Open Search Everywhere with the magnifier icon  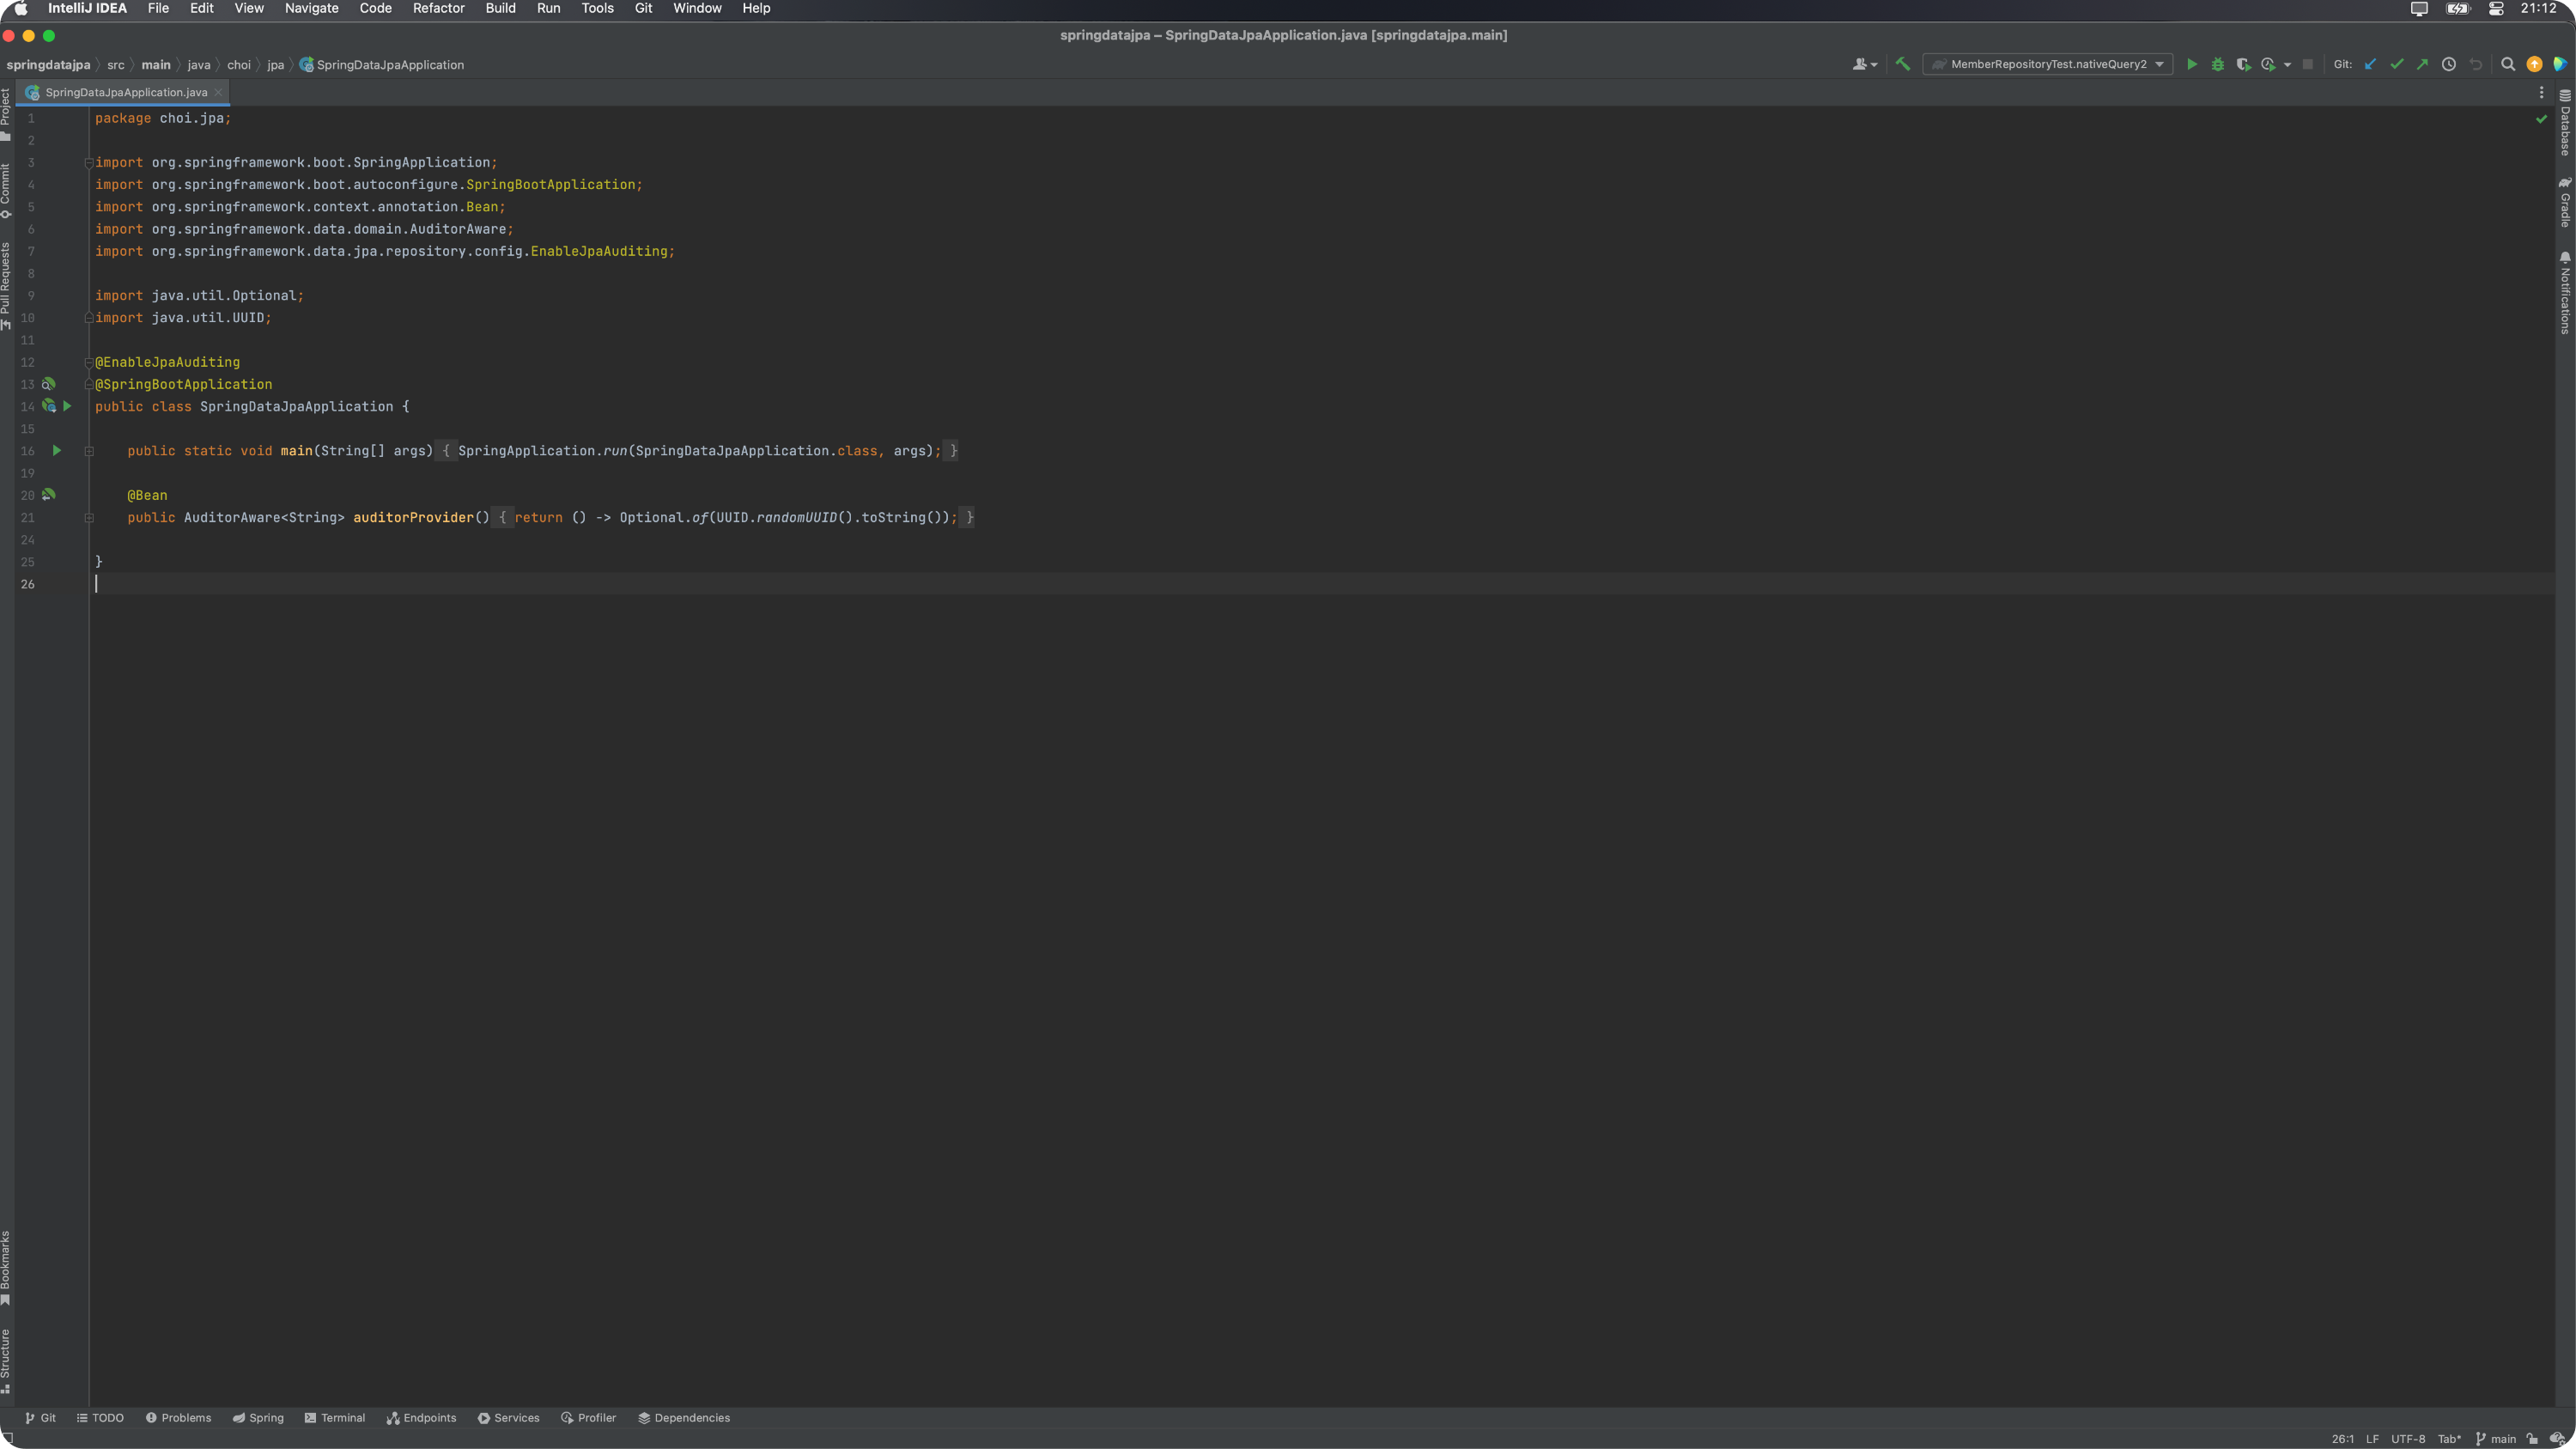click(2507, 64)
